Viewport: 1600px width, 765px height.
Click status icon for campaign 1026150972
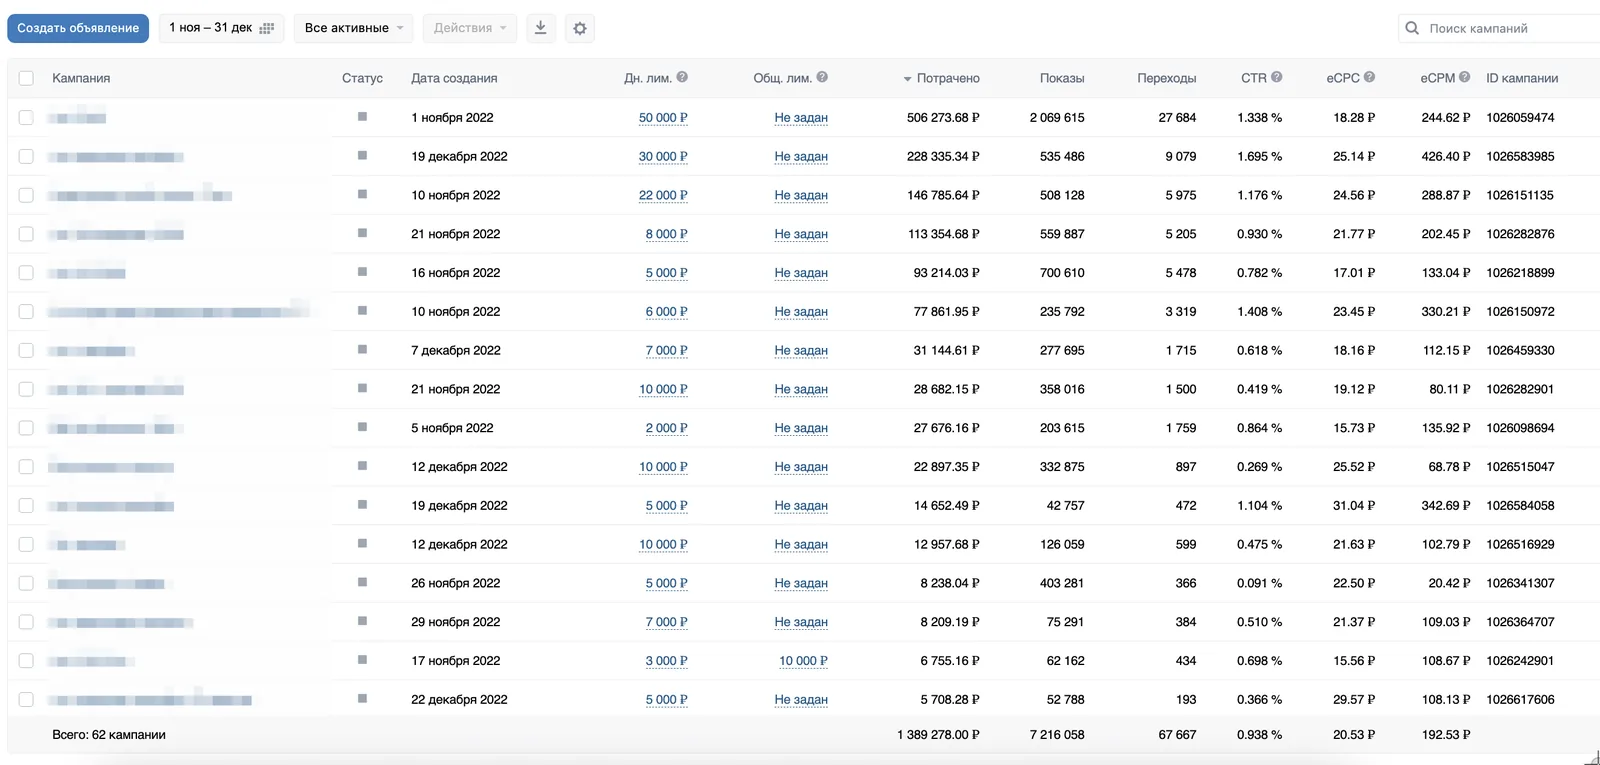tap(362, 311)
